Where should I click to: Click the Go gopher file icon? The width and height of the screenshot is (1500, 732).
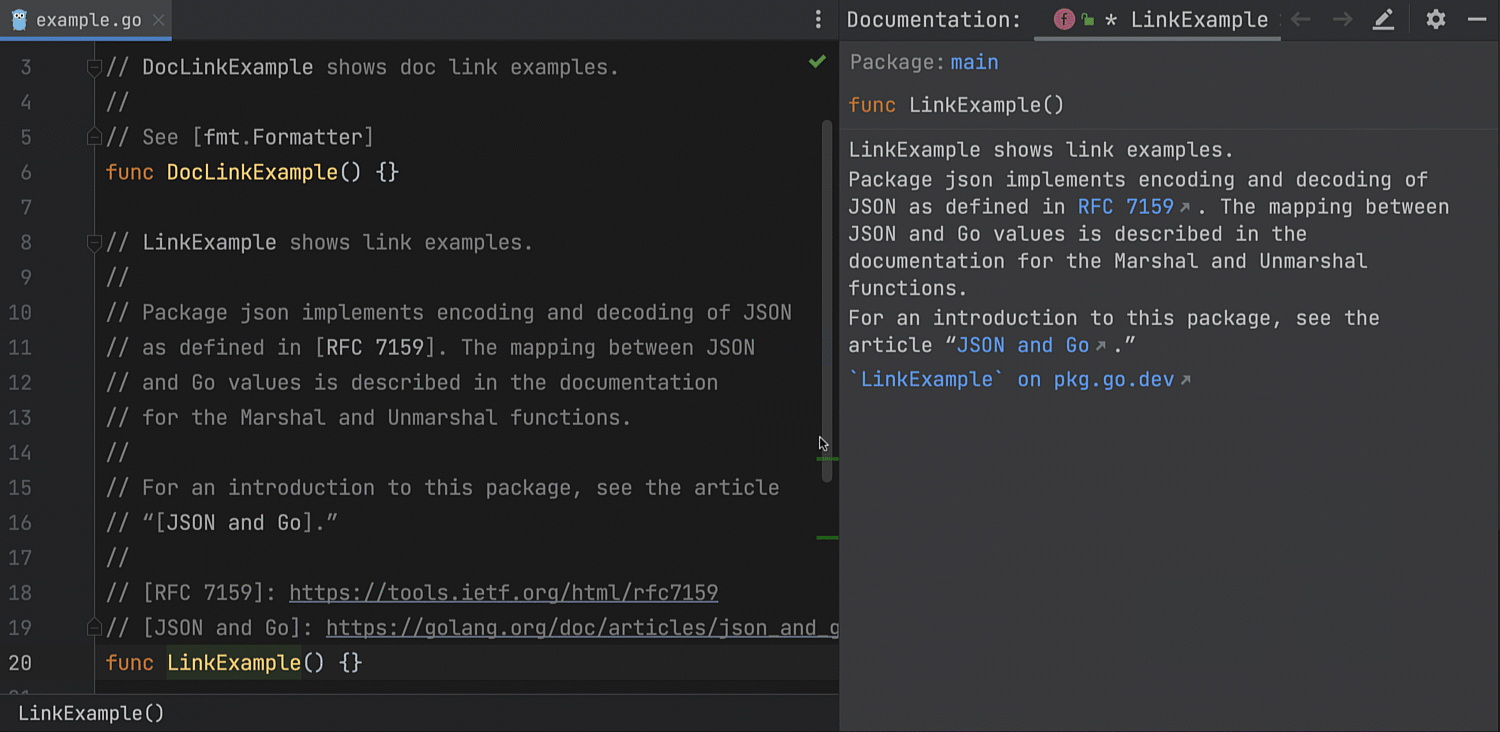click(19, 20)
